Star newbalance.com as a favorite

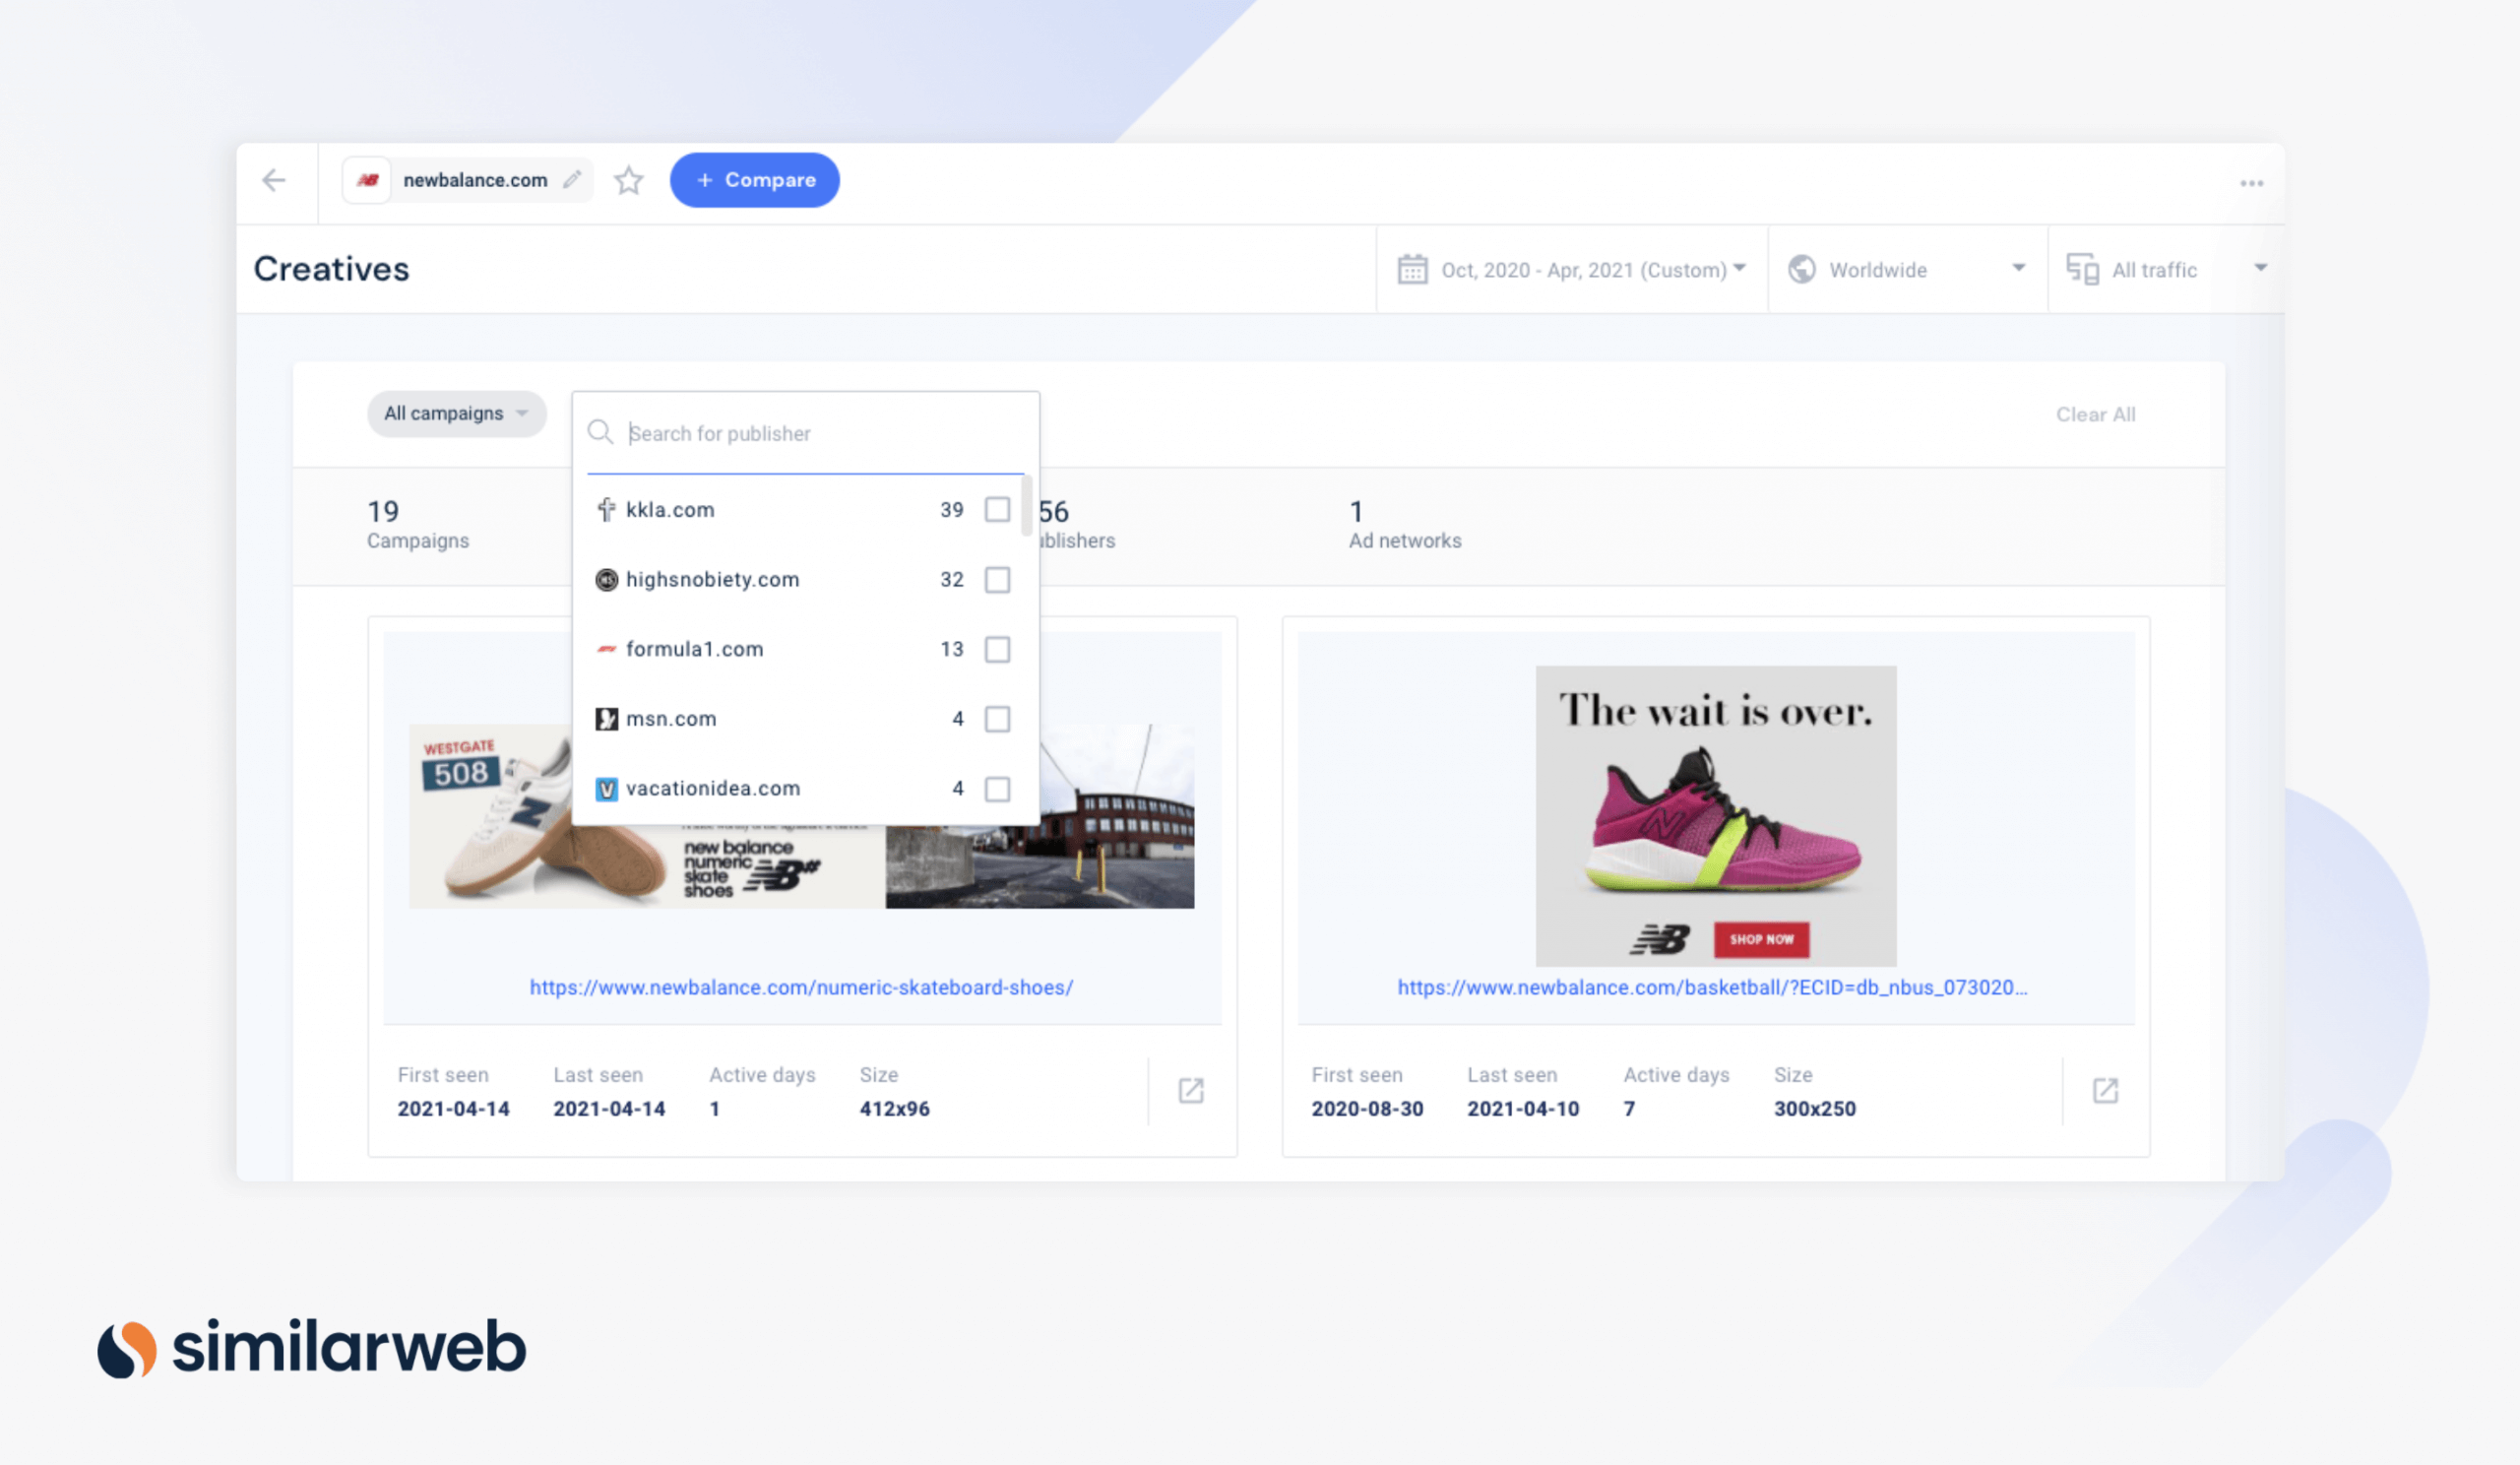point(628,181)
